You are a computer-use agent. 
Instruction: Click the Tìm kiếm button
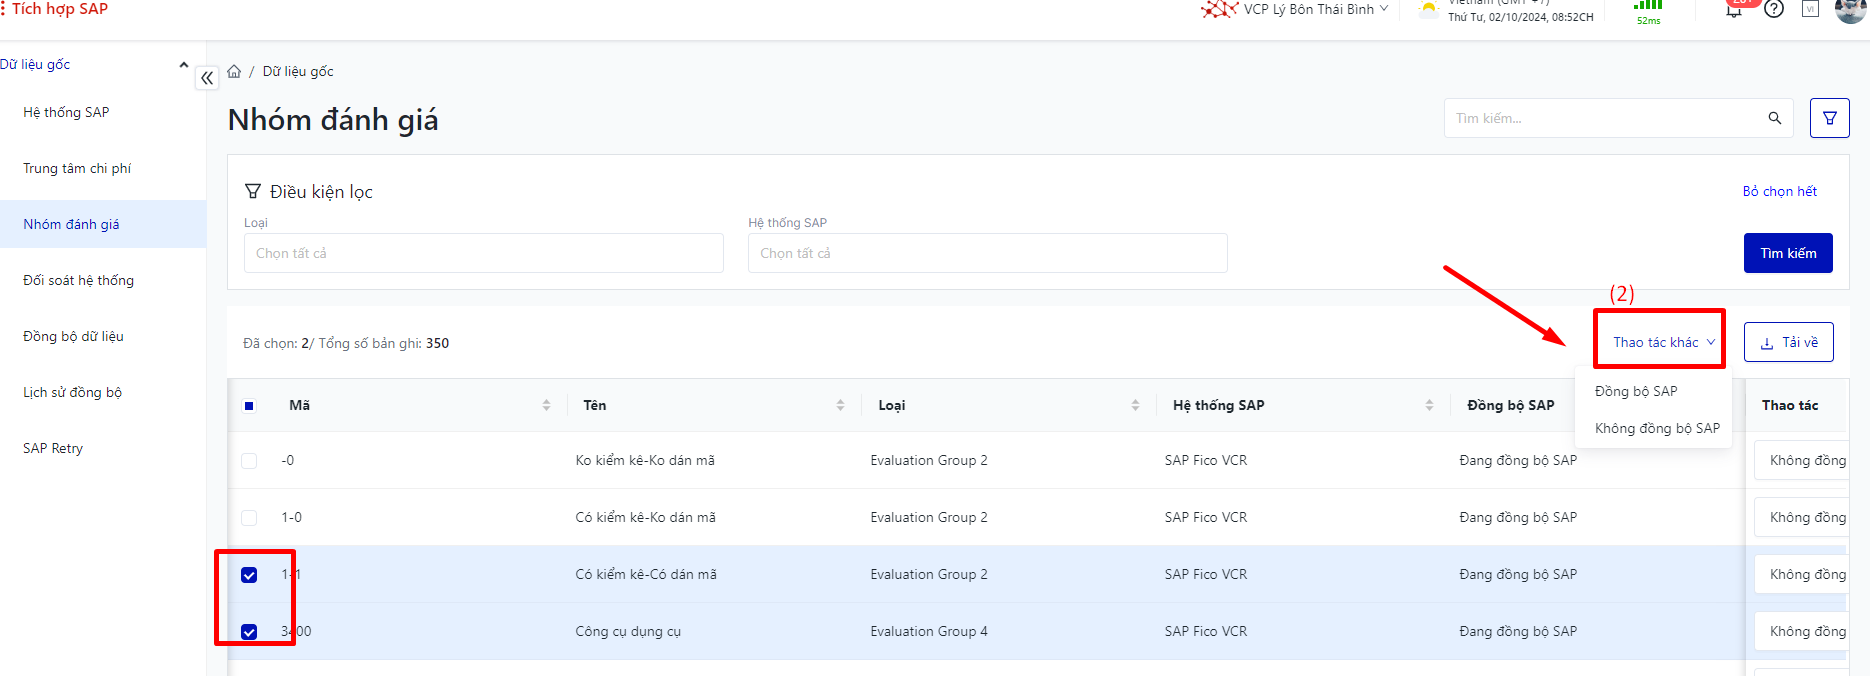pyautogui.click(x=1787, y=253)
